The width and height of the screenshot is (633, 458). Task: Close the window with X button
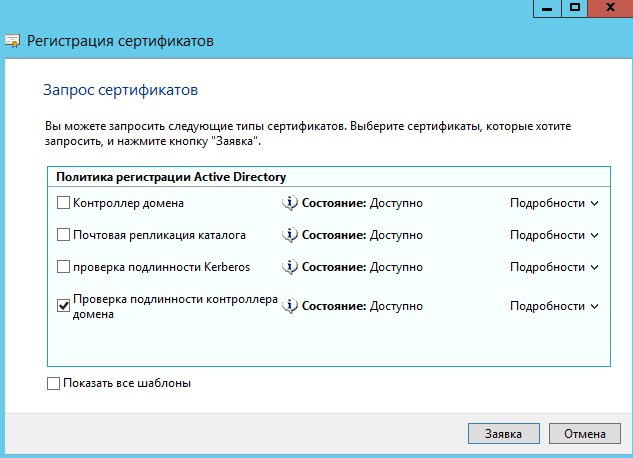pyautogui.click(x=610, y=8)
